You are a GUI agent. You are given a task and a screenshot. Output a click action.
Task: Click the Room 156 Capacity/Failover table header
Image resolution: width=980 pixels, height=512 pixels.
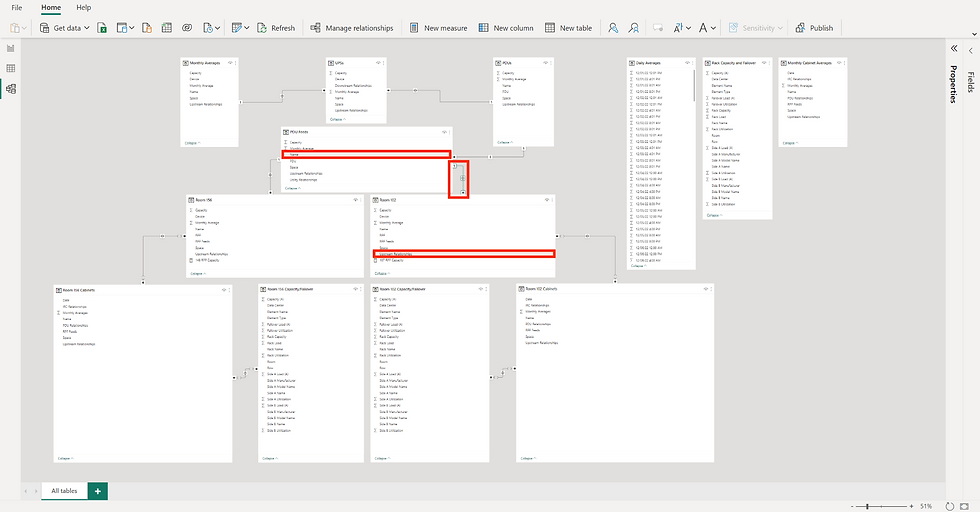311,289
